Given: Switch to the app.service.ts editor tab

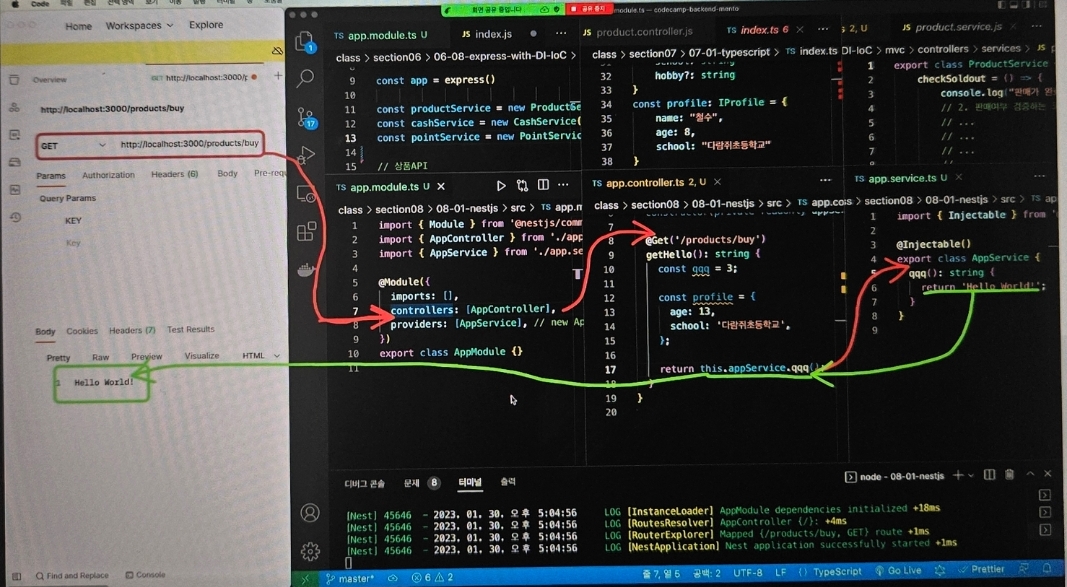Looking at the screenshot, I should click(902, 178).
